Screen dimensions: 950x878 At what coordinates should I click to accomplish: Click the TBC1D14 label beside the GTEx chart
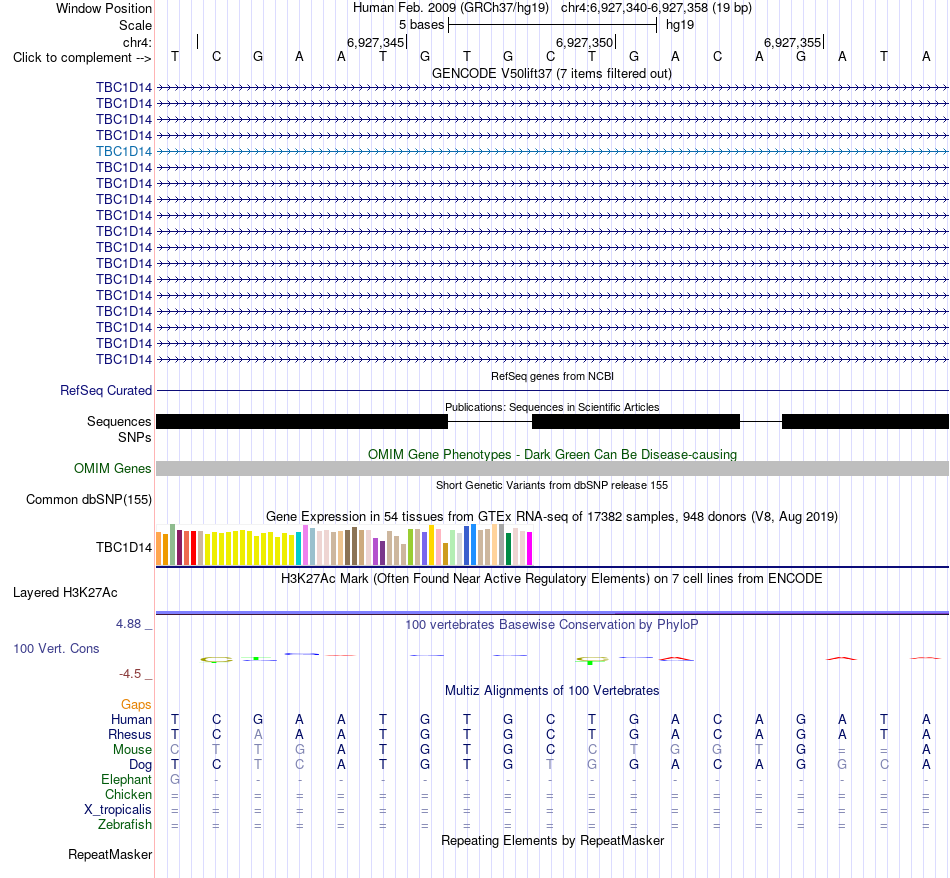tap(124, 547)
